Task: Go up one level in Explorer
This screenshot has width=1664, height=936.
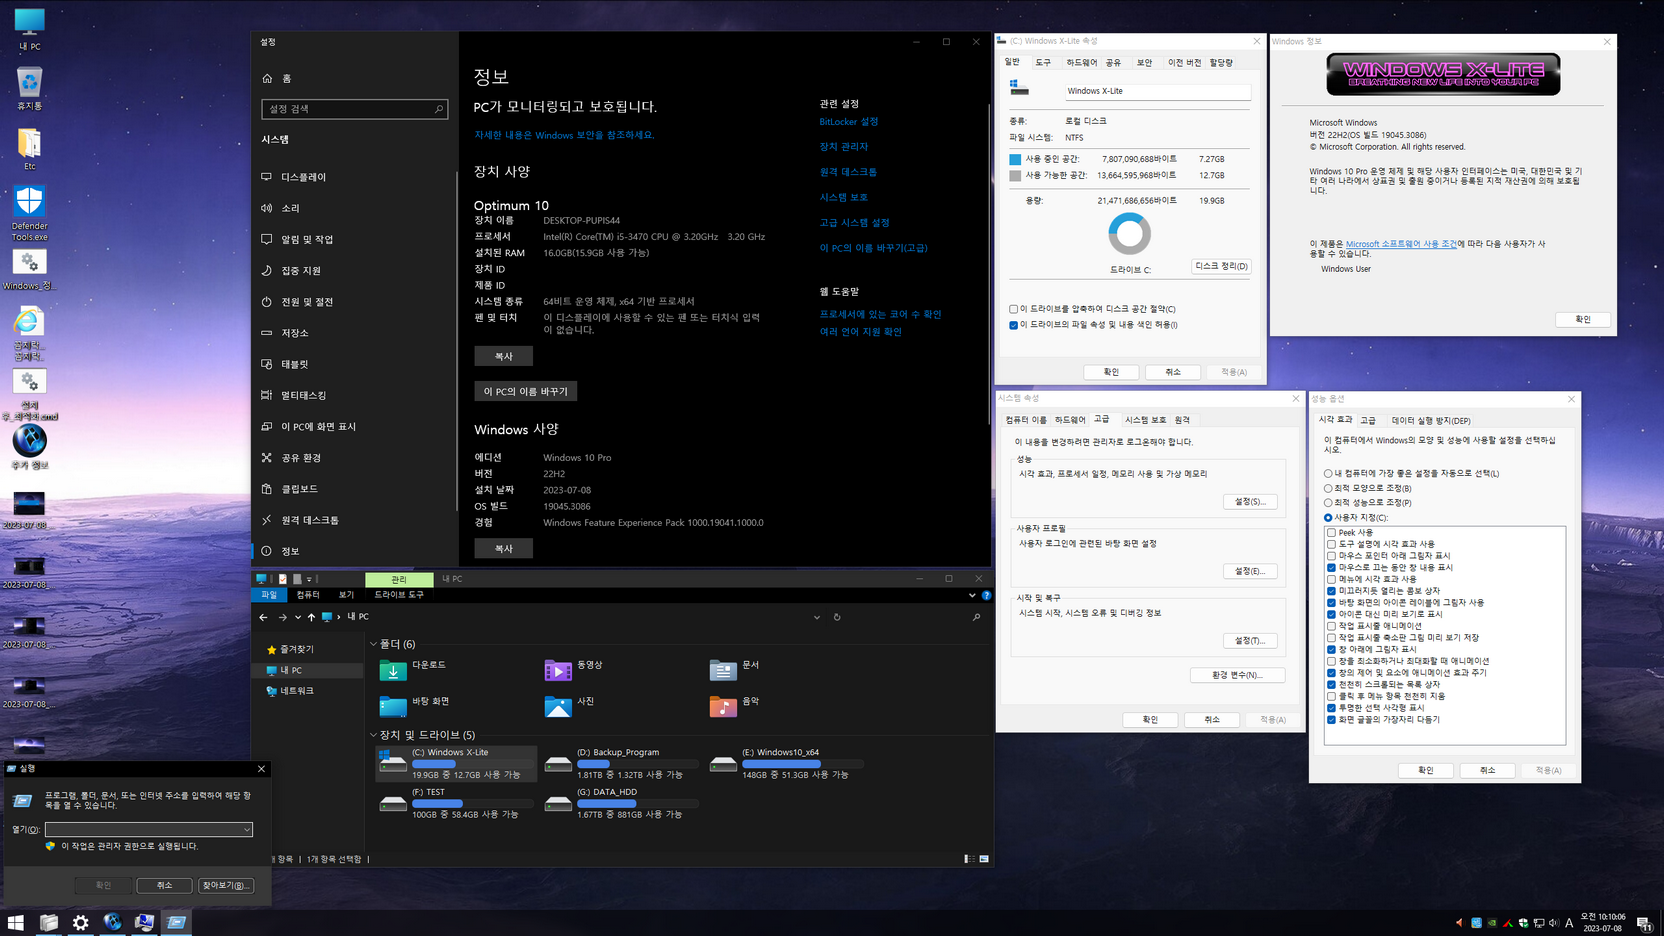Action: point(311,617)
